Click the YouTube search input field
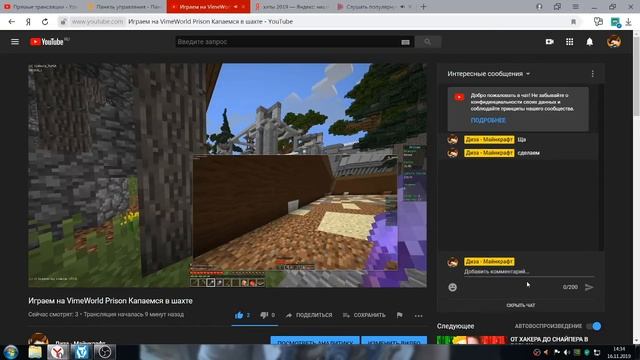Image resolution: width=640 pixels, height=360 pixels. tap(289, 42)
